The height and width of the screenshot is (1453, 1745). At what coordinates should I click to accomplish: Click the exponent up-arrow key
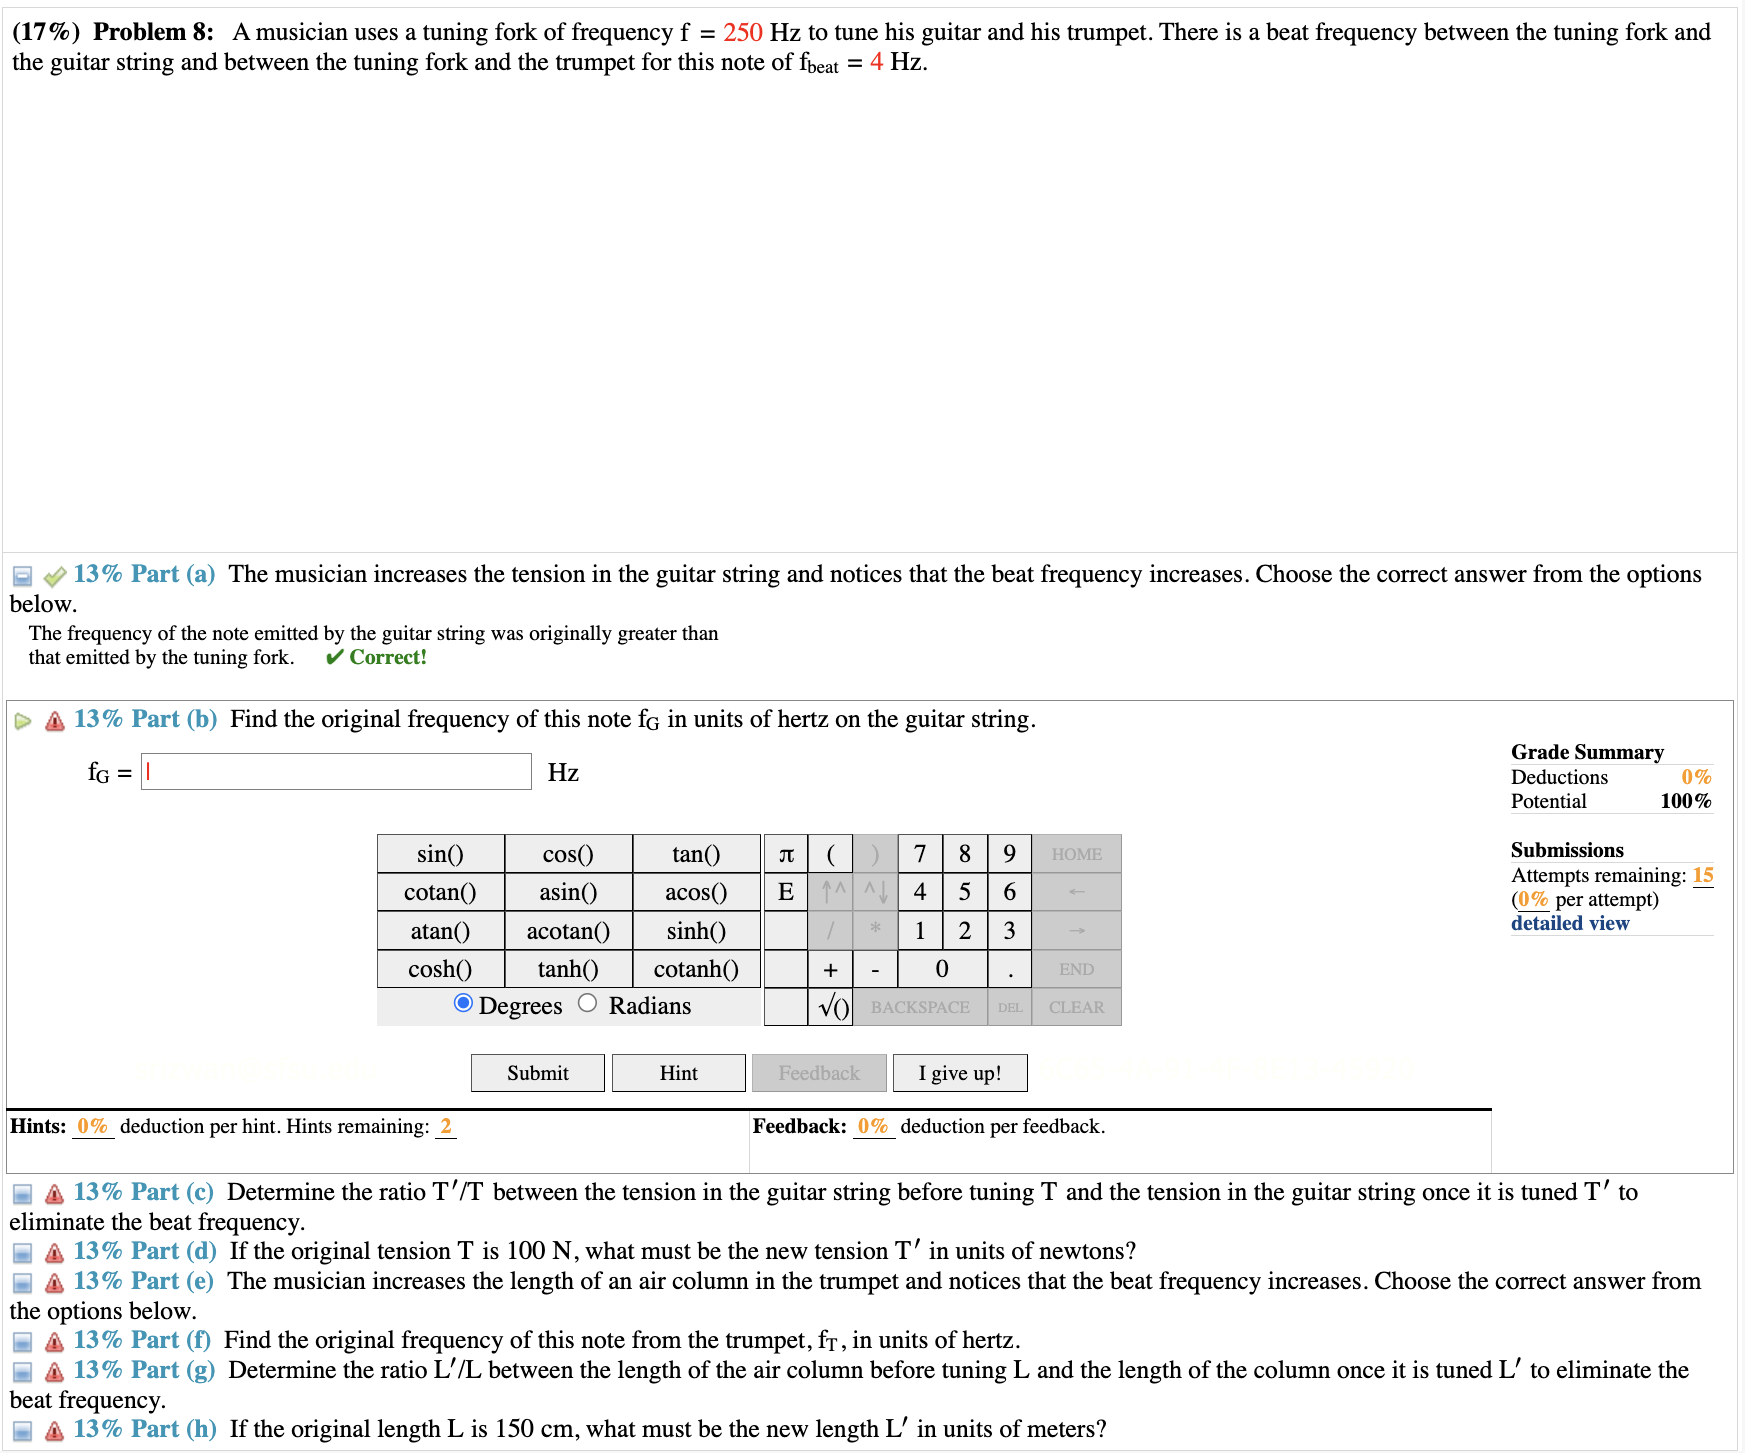coord(830,892)
